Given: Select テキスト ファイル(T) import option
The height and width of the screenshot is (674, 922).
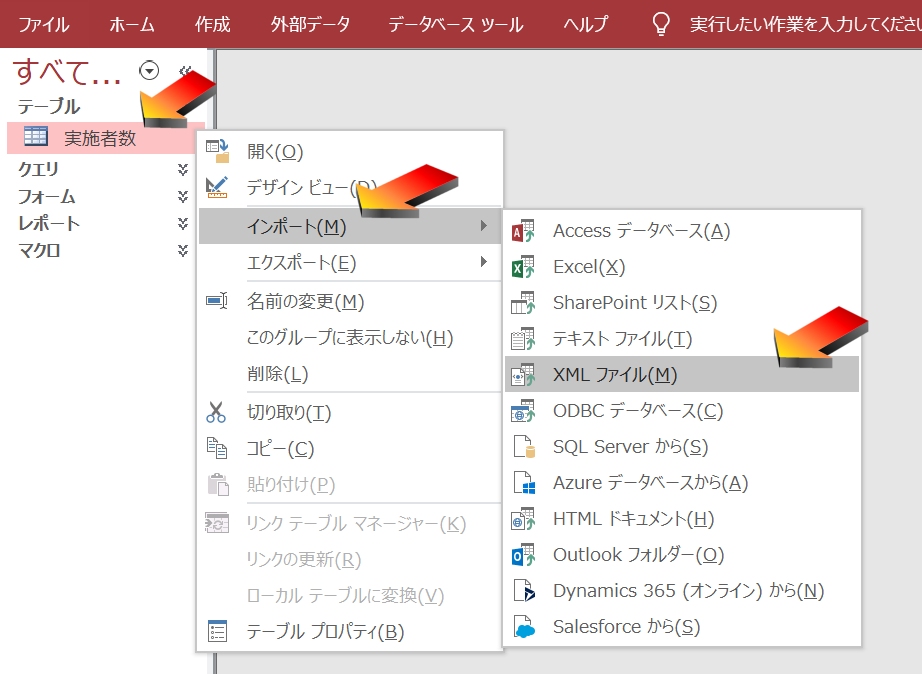Looking at the screenshot, I should click(682, 339).
